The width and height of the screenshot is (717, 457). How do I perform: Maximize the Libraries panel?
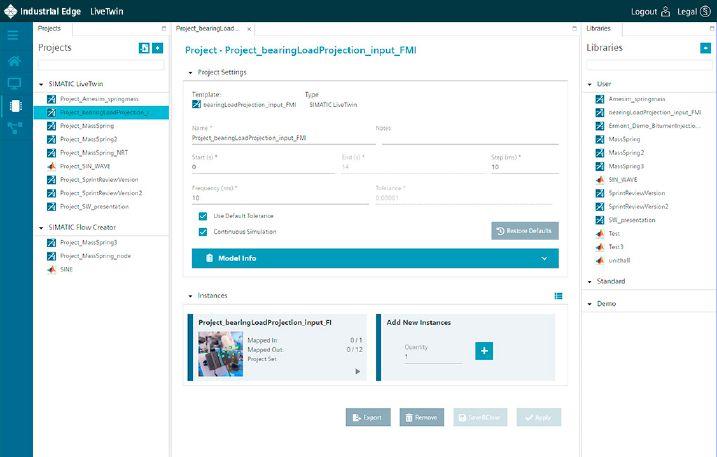712,28
